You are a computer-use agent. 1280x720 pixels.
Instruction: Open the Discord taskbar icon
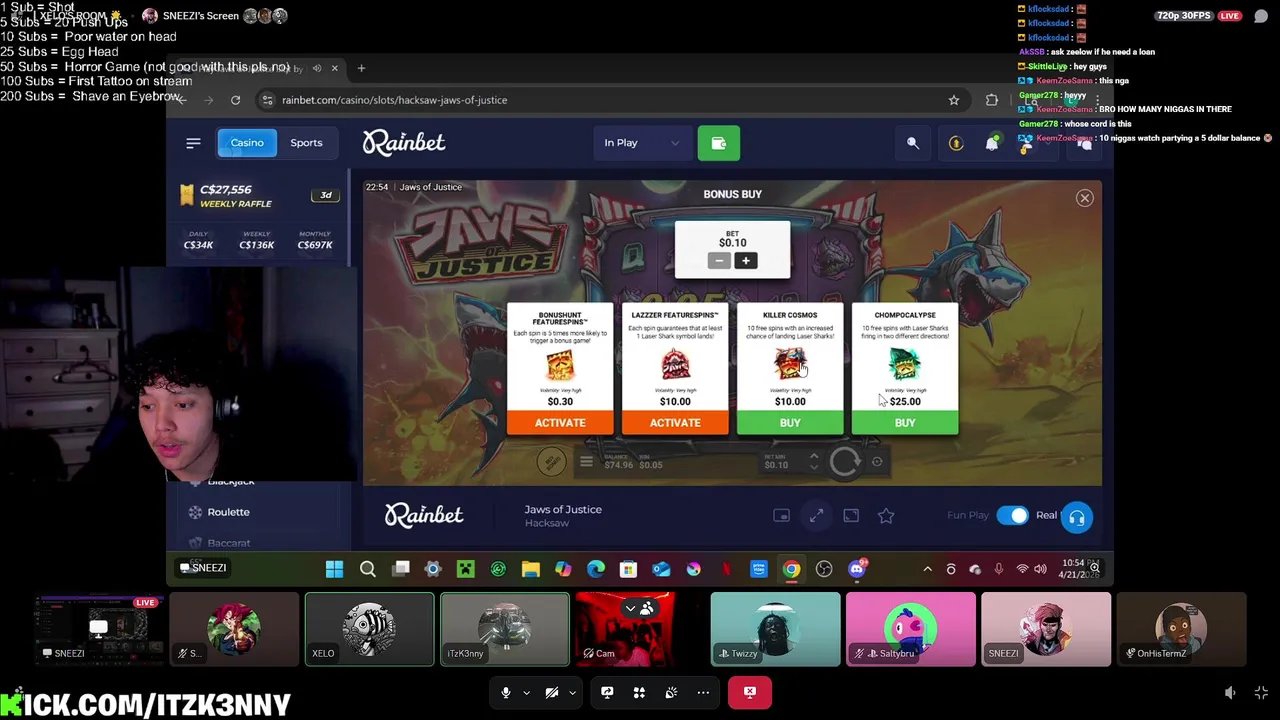point(857,569)
